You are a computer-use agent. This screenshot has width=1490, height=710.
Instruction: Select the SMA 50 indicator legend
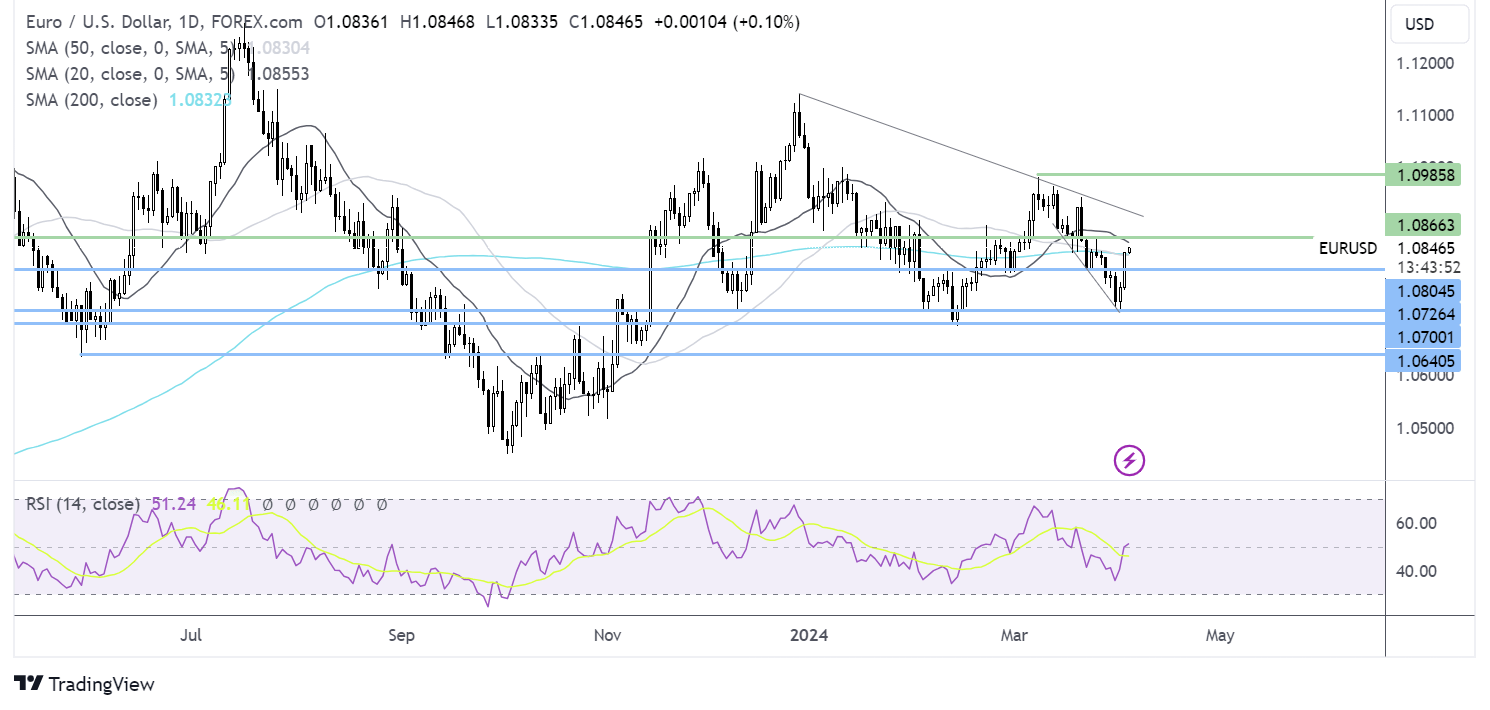130,47
